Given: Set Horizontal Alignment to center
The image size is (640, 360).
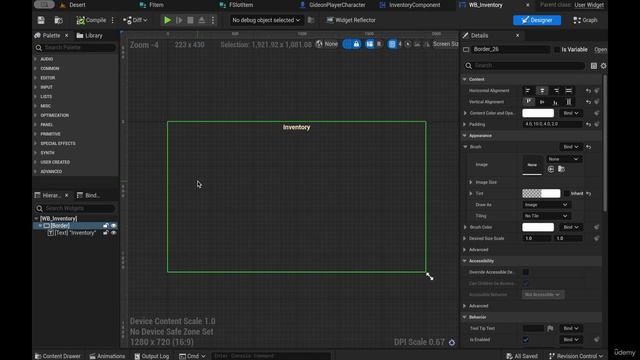Looking at the screenshot, I should 542,91.
